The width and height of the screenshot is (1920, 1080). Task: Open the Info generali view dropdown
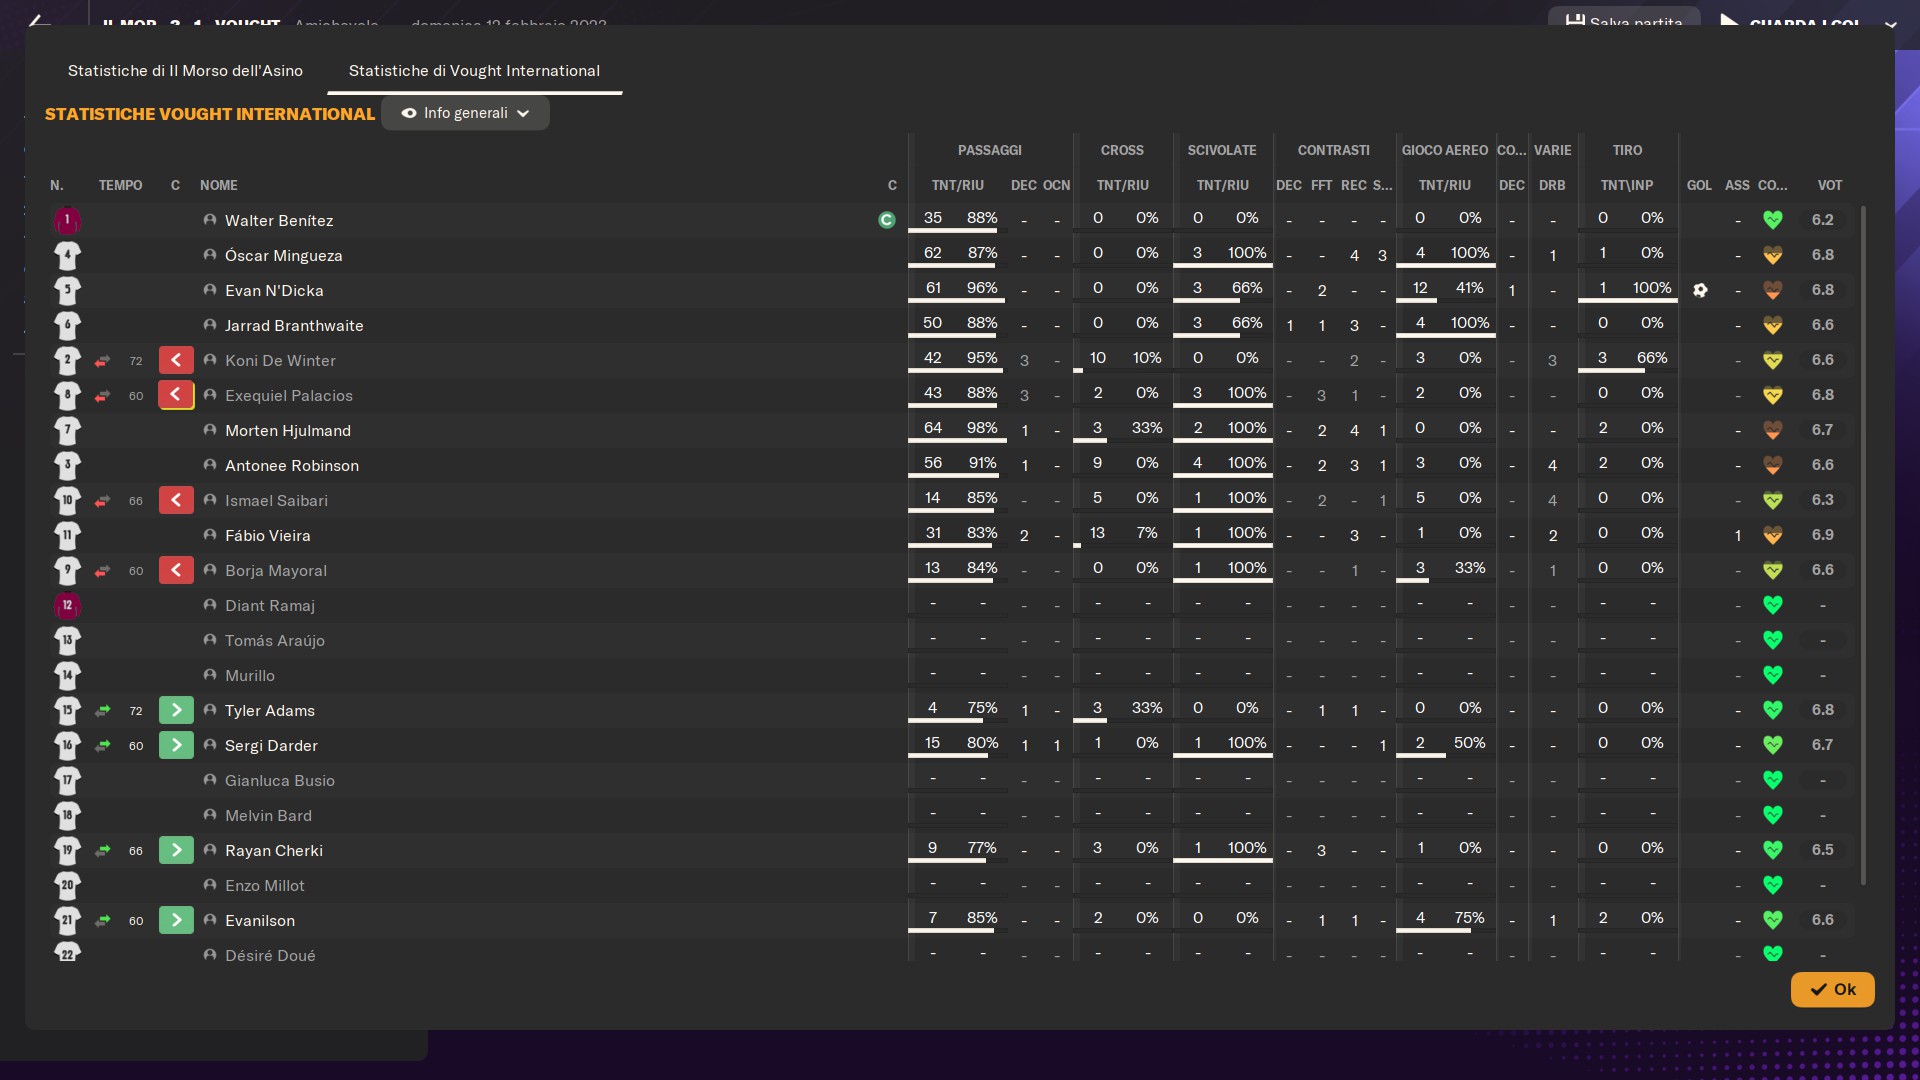coord(466,113)
